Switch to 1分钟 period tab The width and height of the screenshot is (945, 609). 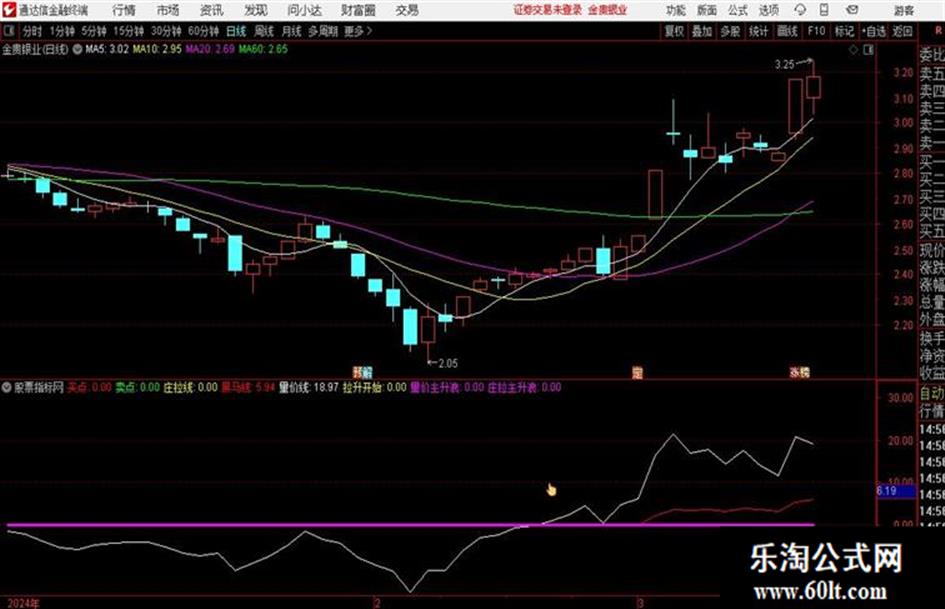click(62, 31)
